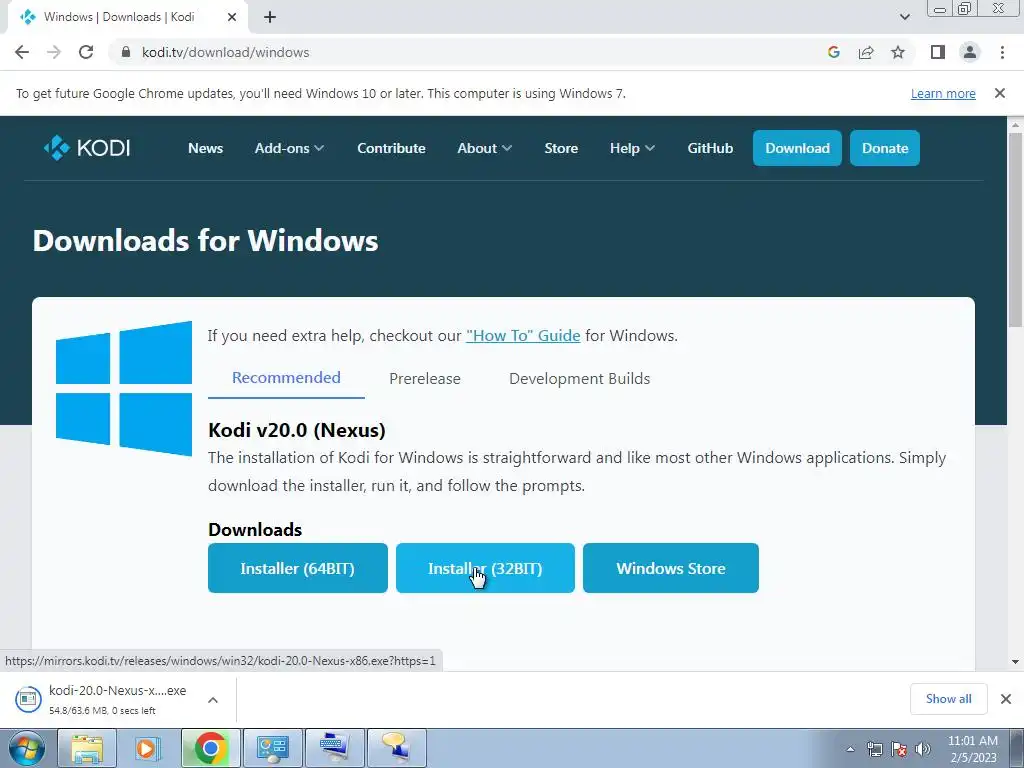Image resolution: width=1024 pixels, height=768 pixels.
Task: Click the Donate button
Action: pyautogui.click(x=885, y=148)
